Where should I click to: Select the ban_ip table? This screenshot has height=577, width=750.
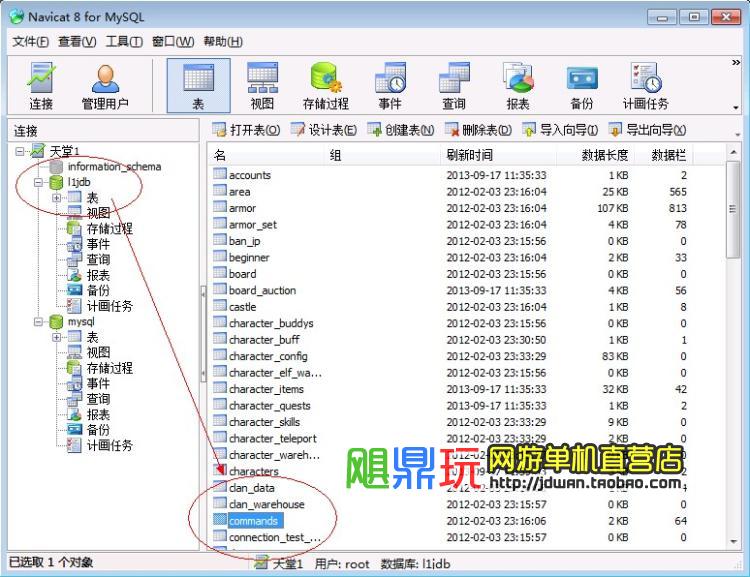[x=244, y=241]
